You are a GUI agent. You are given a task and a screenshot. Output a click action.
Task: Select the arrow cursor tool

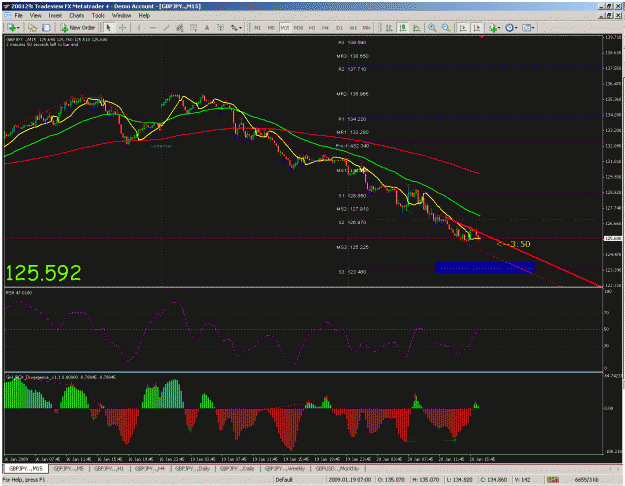click(108, 28)
